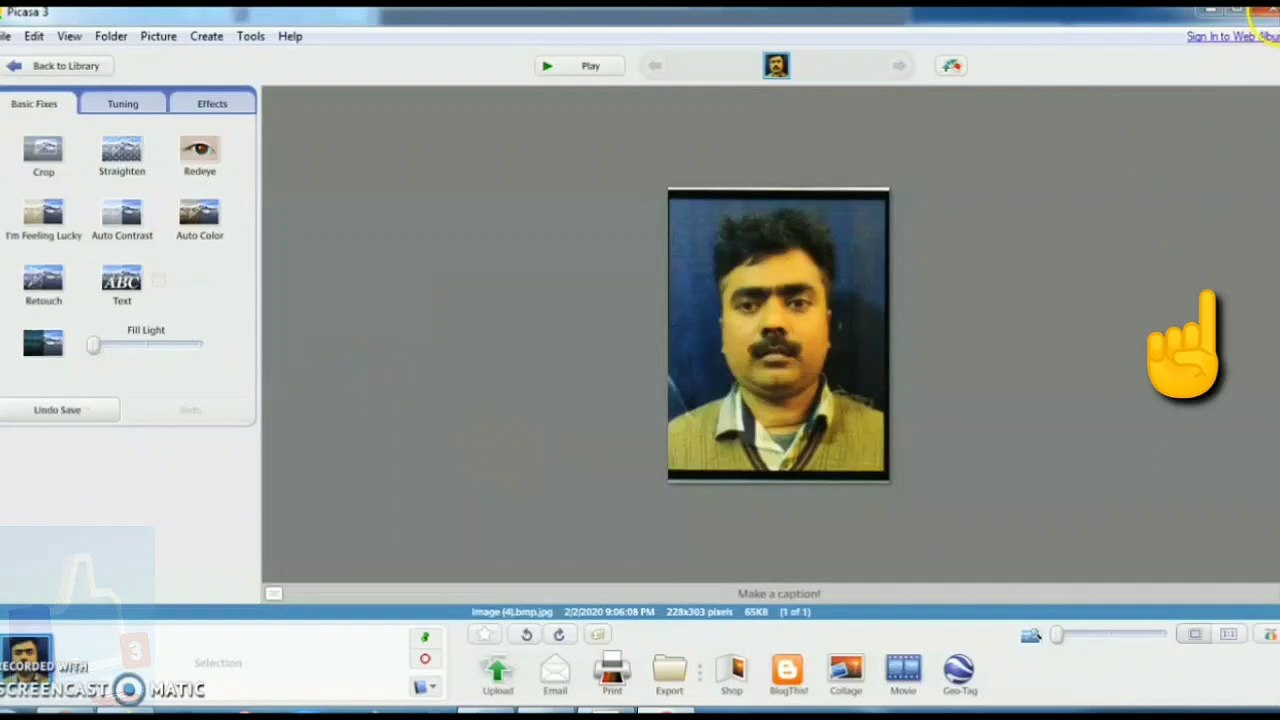Click Sign In to Web Albums link
The width and height of the screenshot is (1280, 720).
coord(1232,36)
